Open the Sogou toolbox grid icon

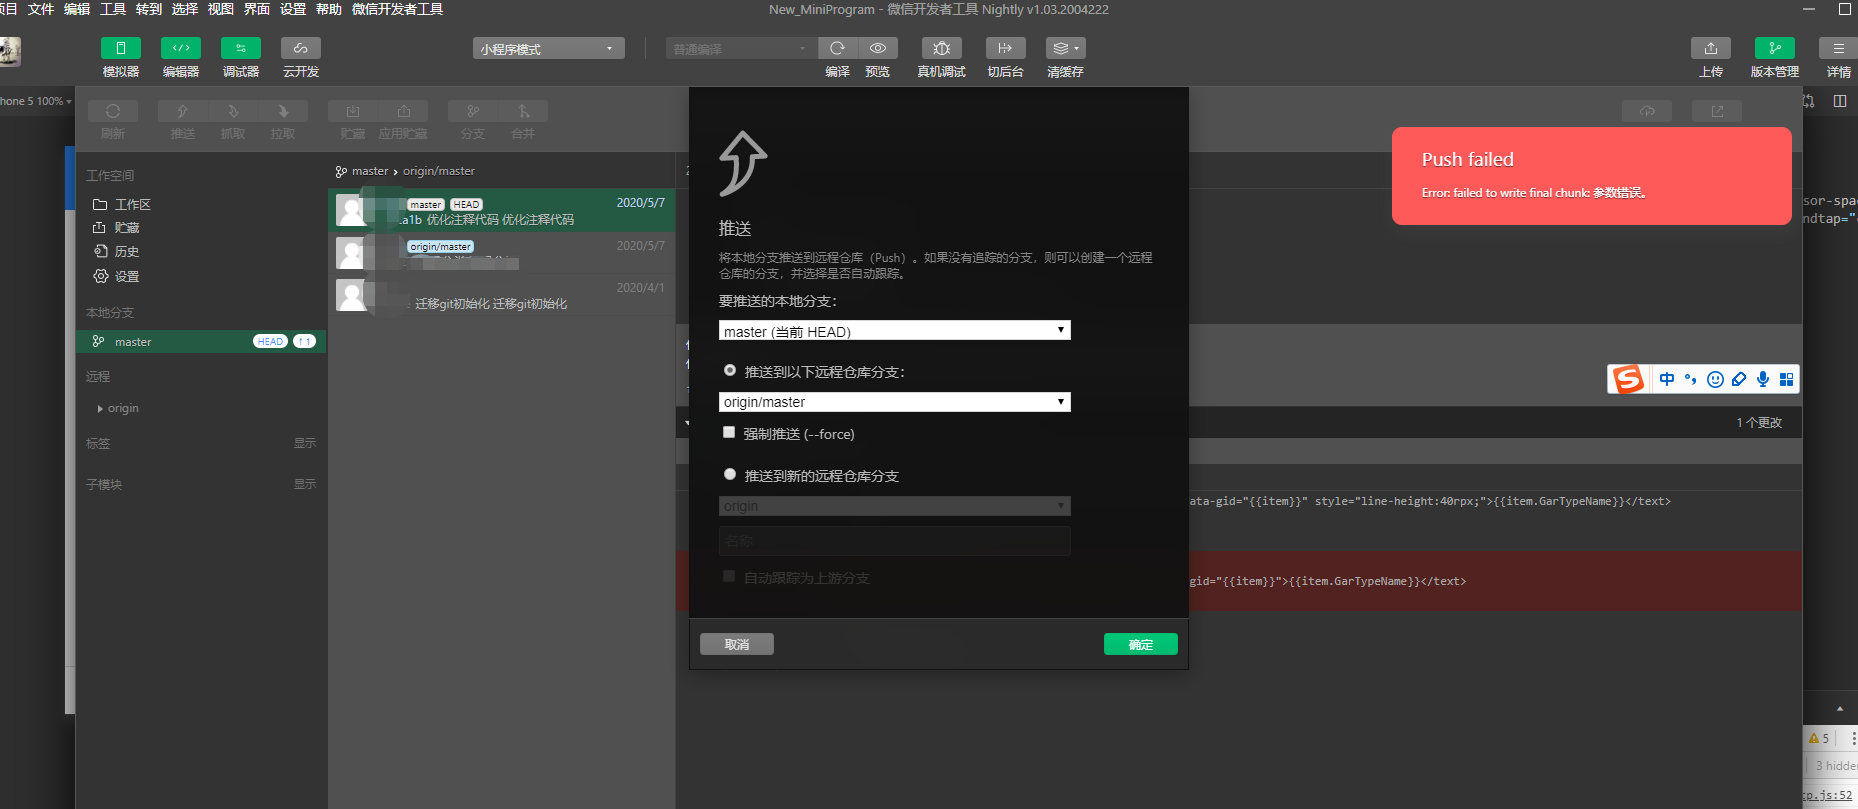1786,379
